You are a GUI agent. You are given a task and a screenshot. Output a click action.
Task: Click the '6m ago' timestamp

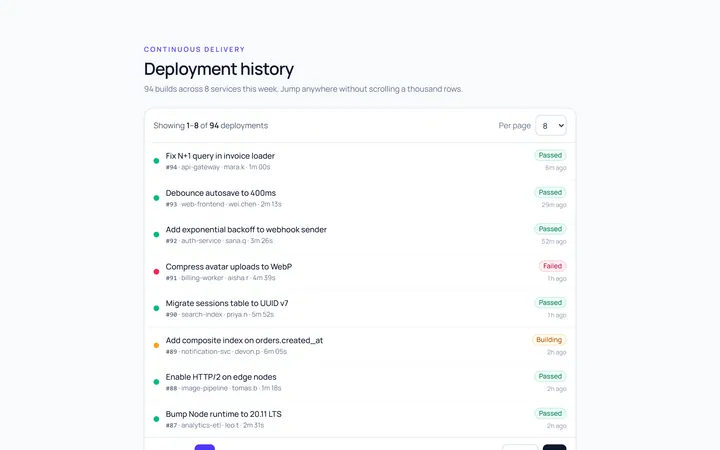point(556,168)
